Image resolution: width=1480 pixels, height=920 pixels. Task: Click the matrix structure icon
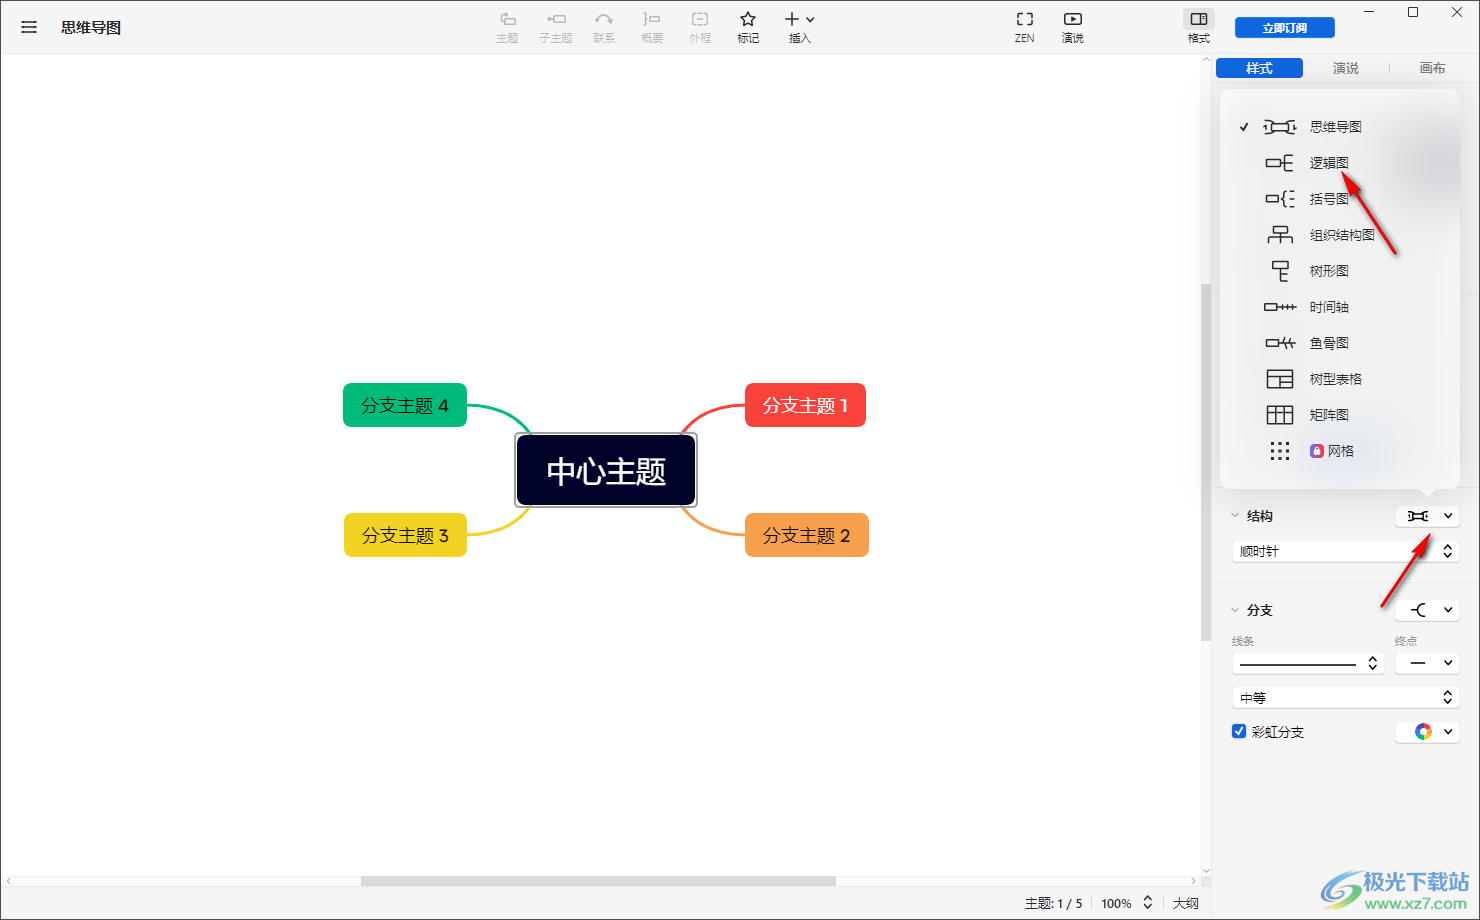click(x=1280, y=415)
